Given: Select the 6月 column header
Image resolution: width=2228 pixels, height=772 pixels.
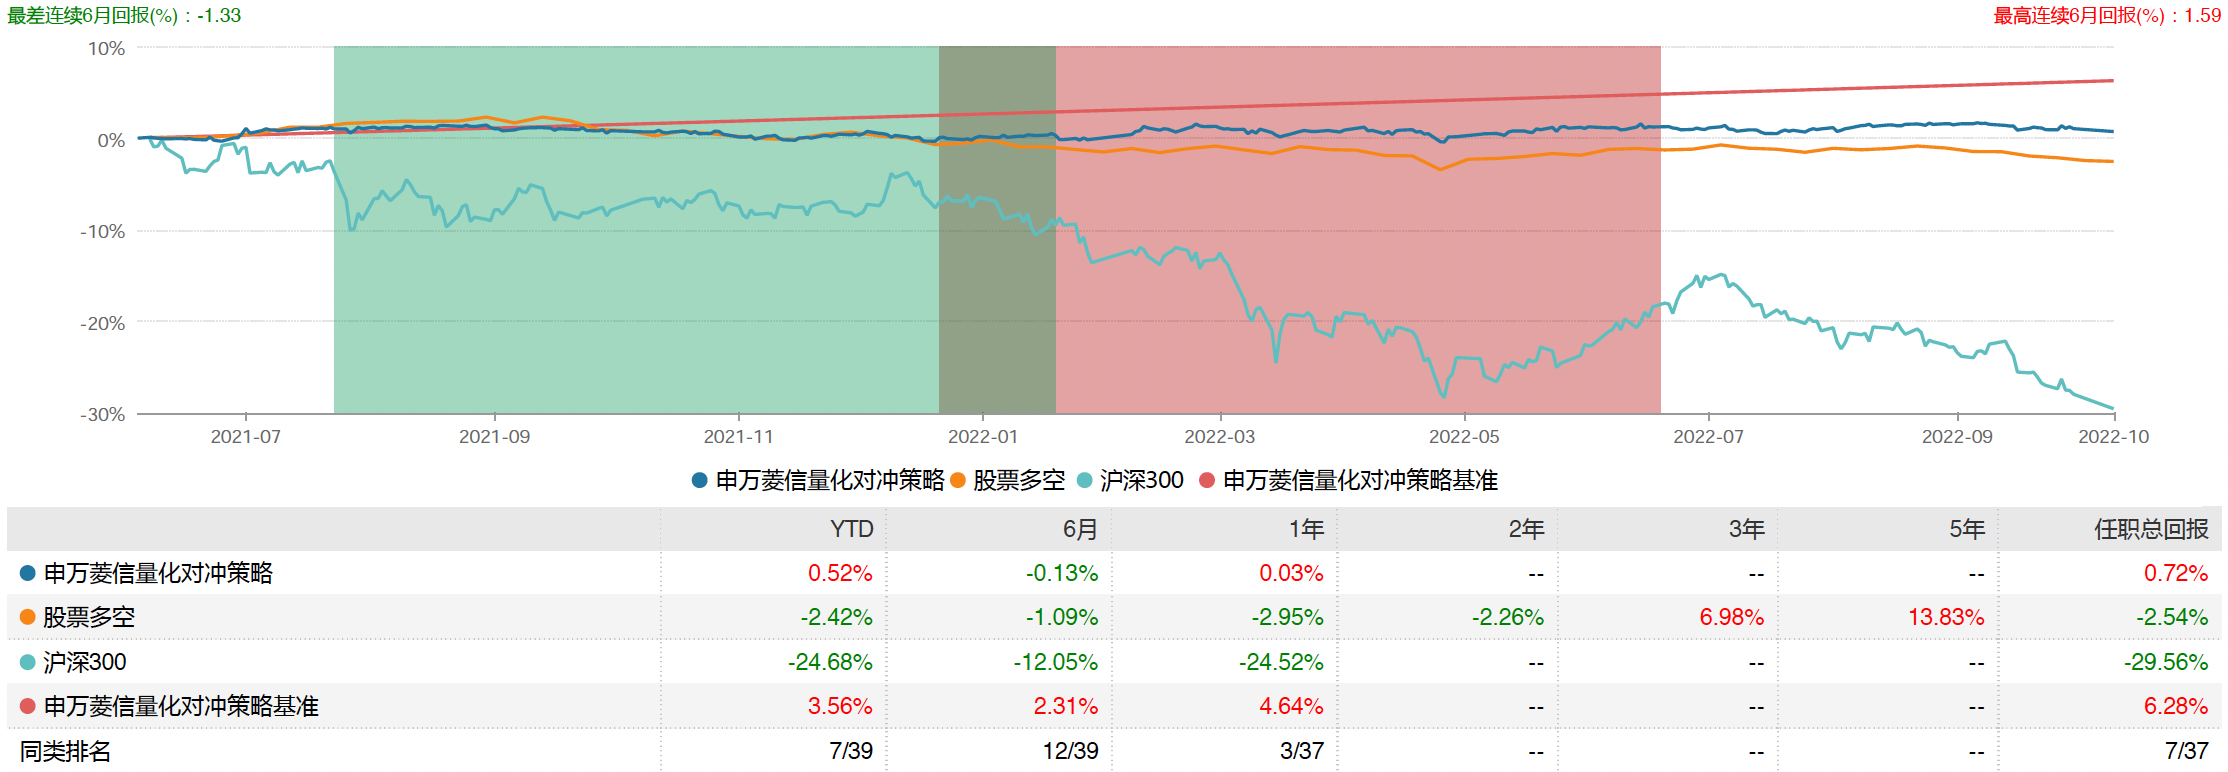Looking at the screenshot, I should 1080,529.
